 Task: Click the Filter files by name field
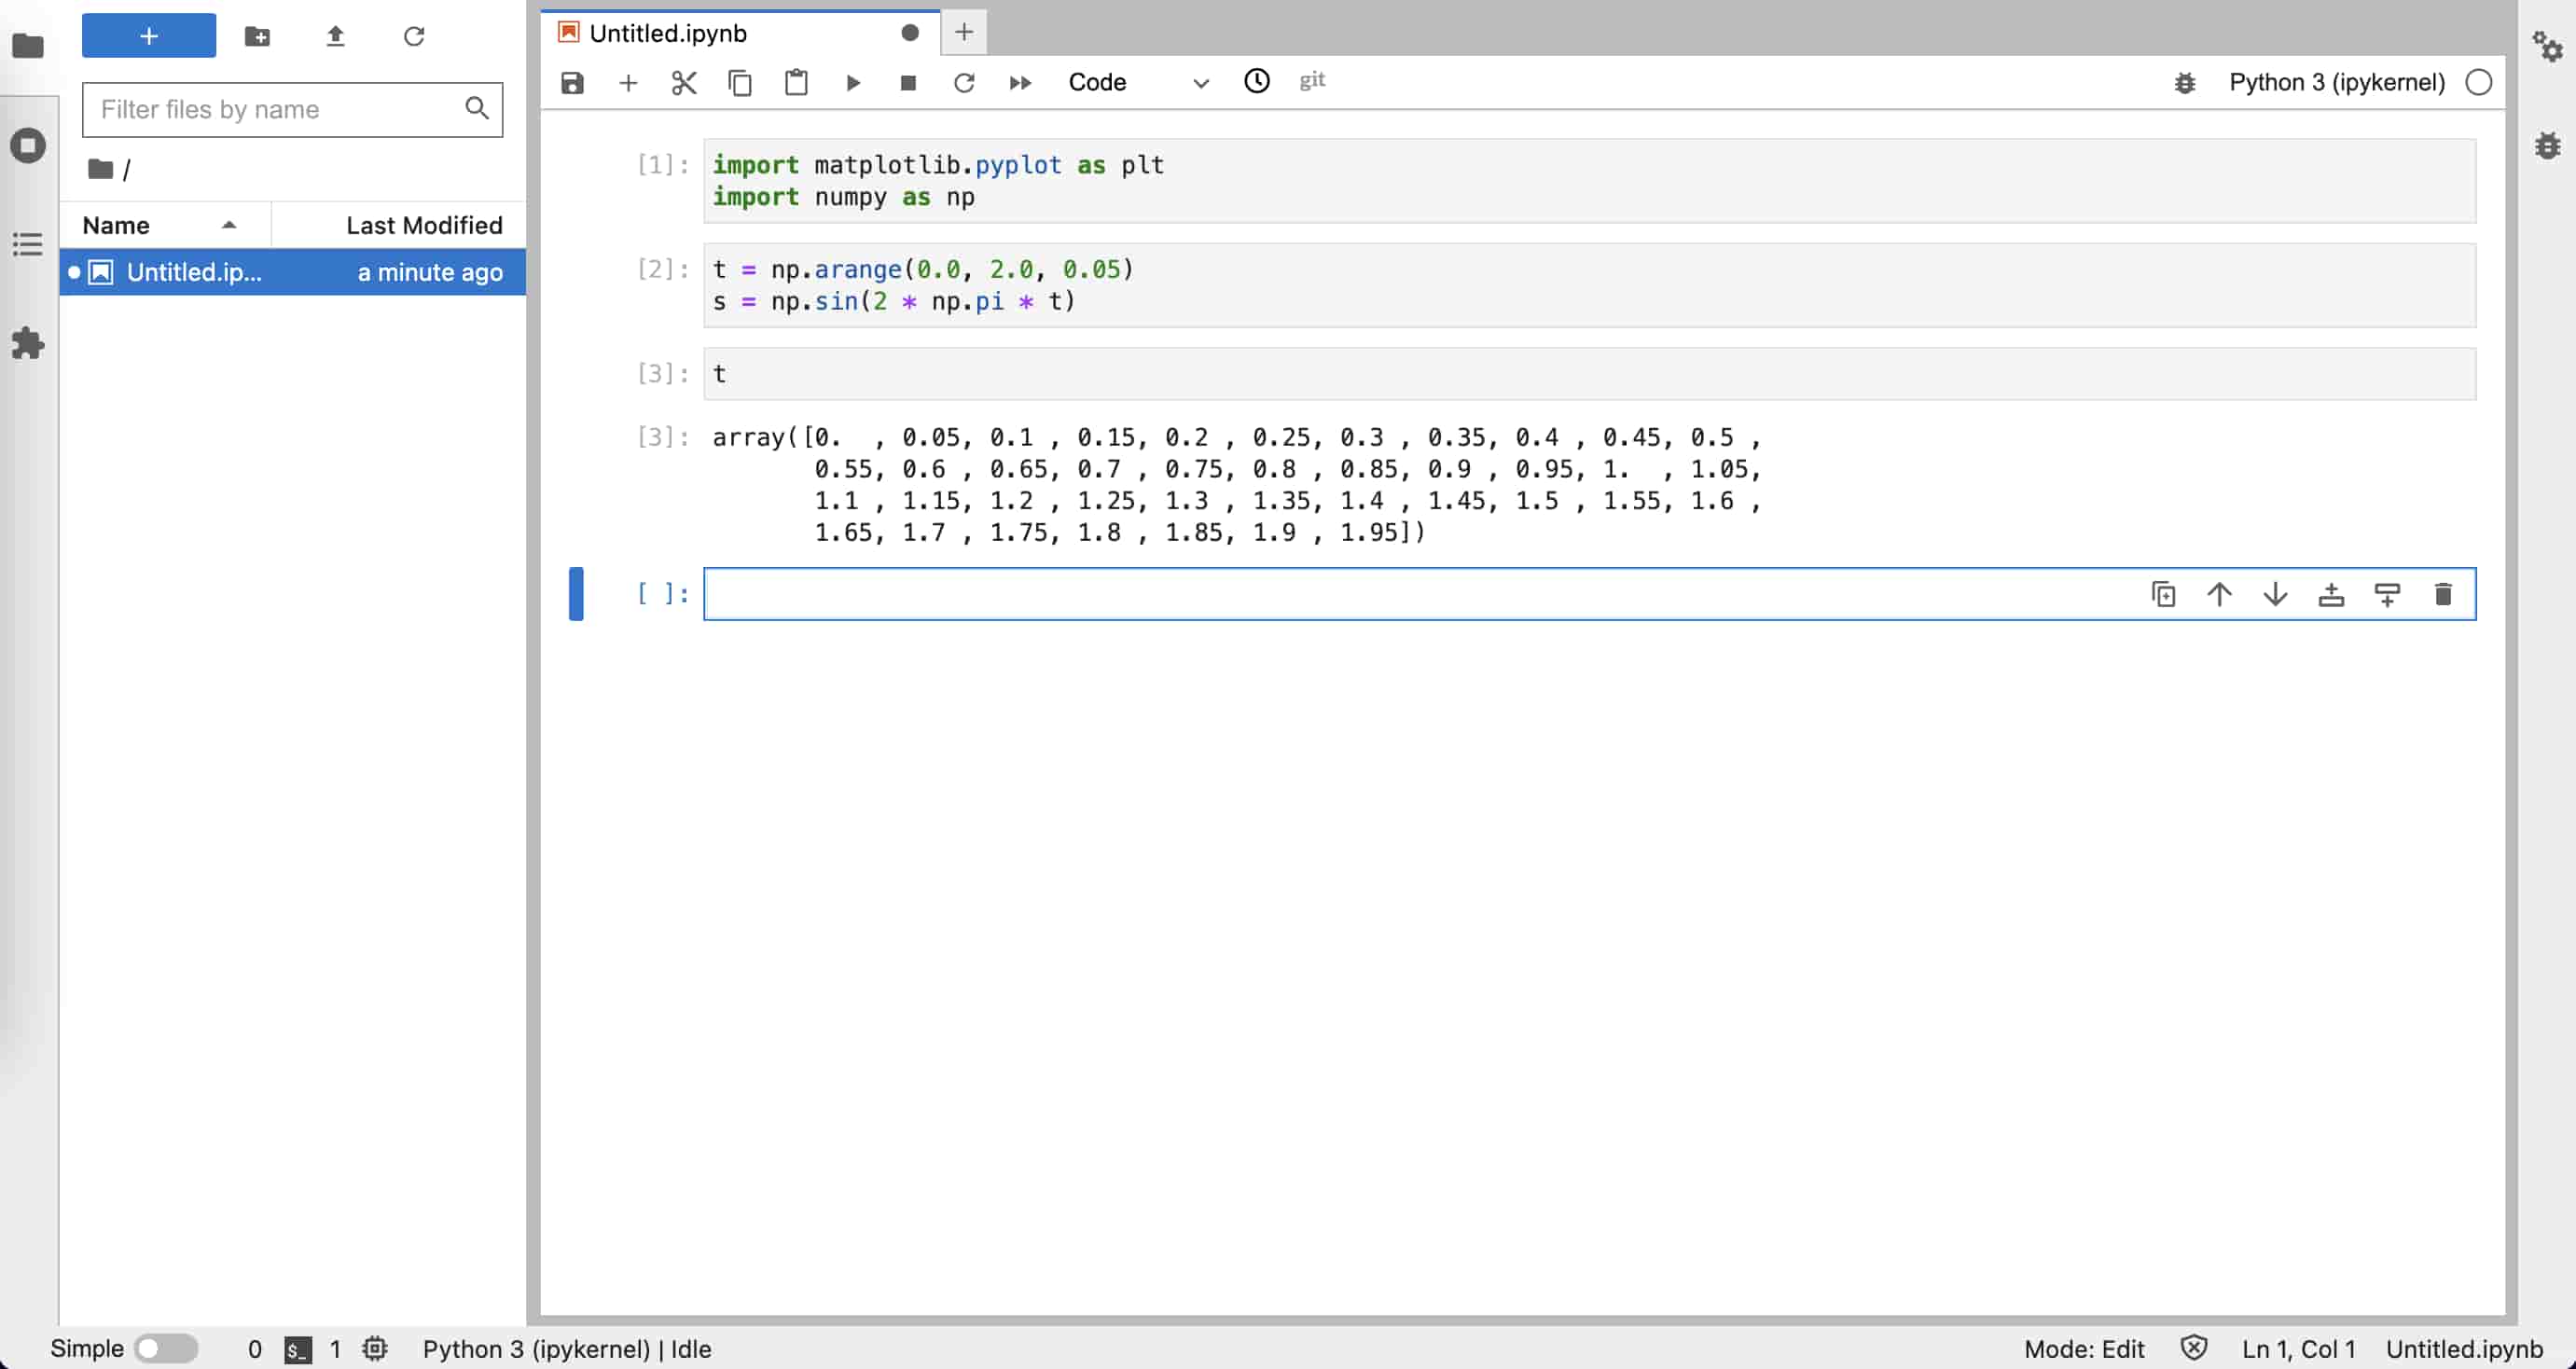pyautogui.click(x=292, y=109)
